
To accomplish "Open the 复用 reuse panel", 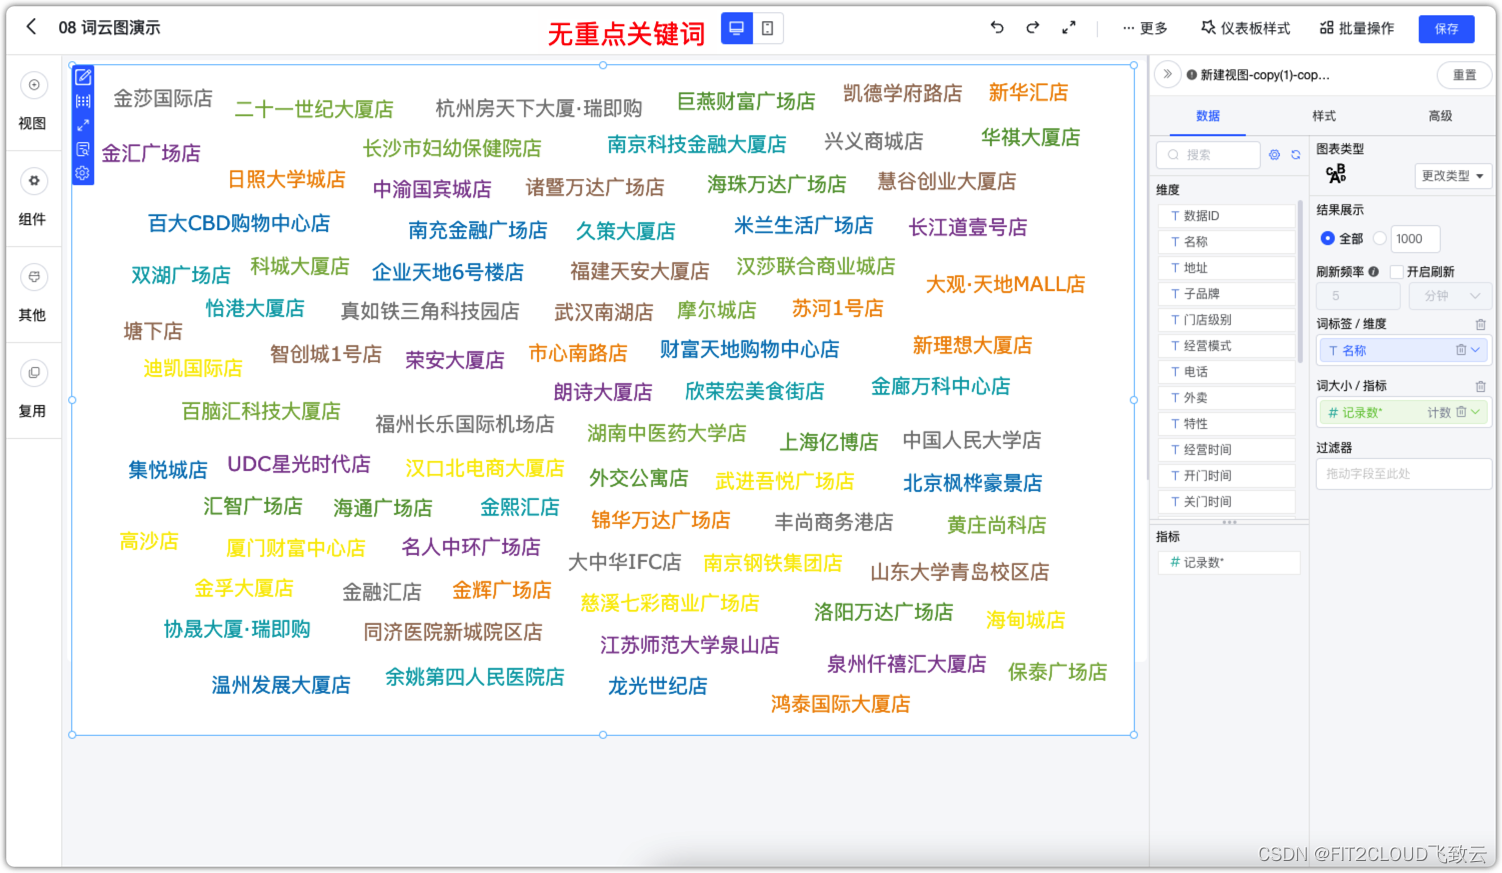I will pos(33,388).
